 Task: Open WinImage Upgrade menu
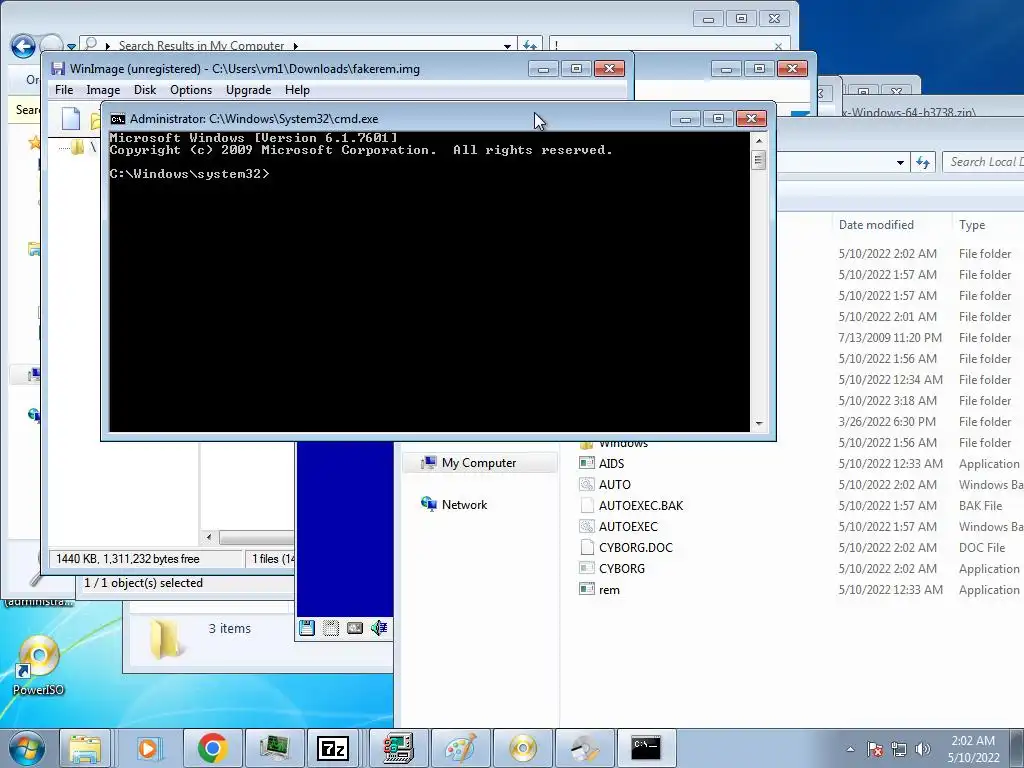click(248, 90)
